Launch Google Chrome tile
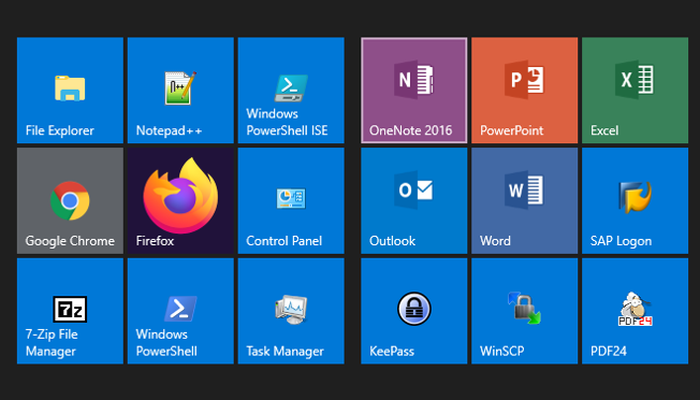 click(70, 201)
